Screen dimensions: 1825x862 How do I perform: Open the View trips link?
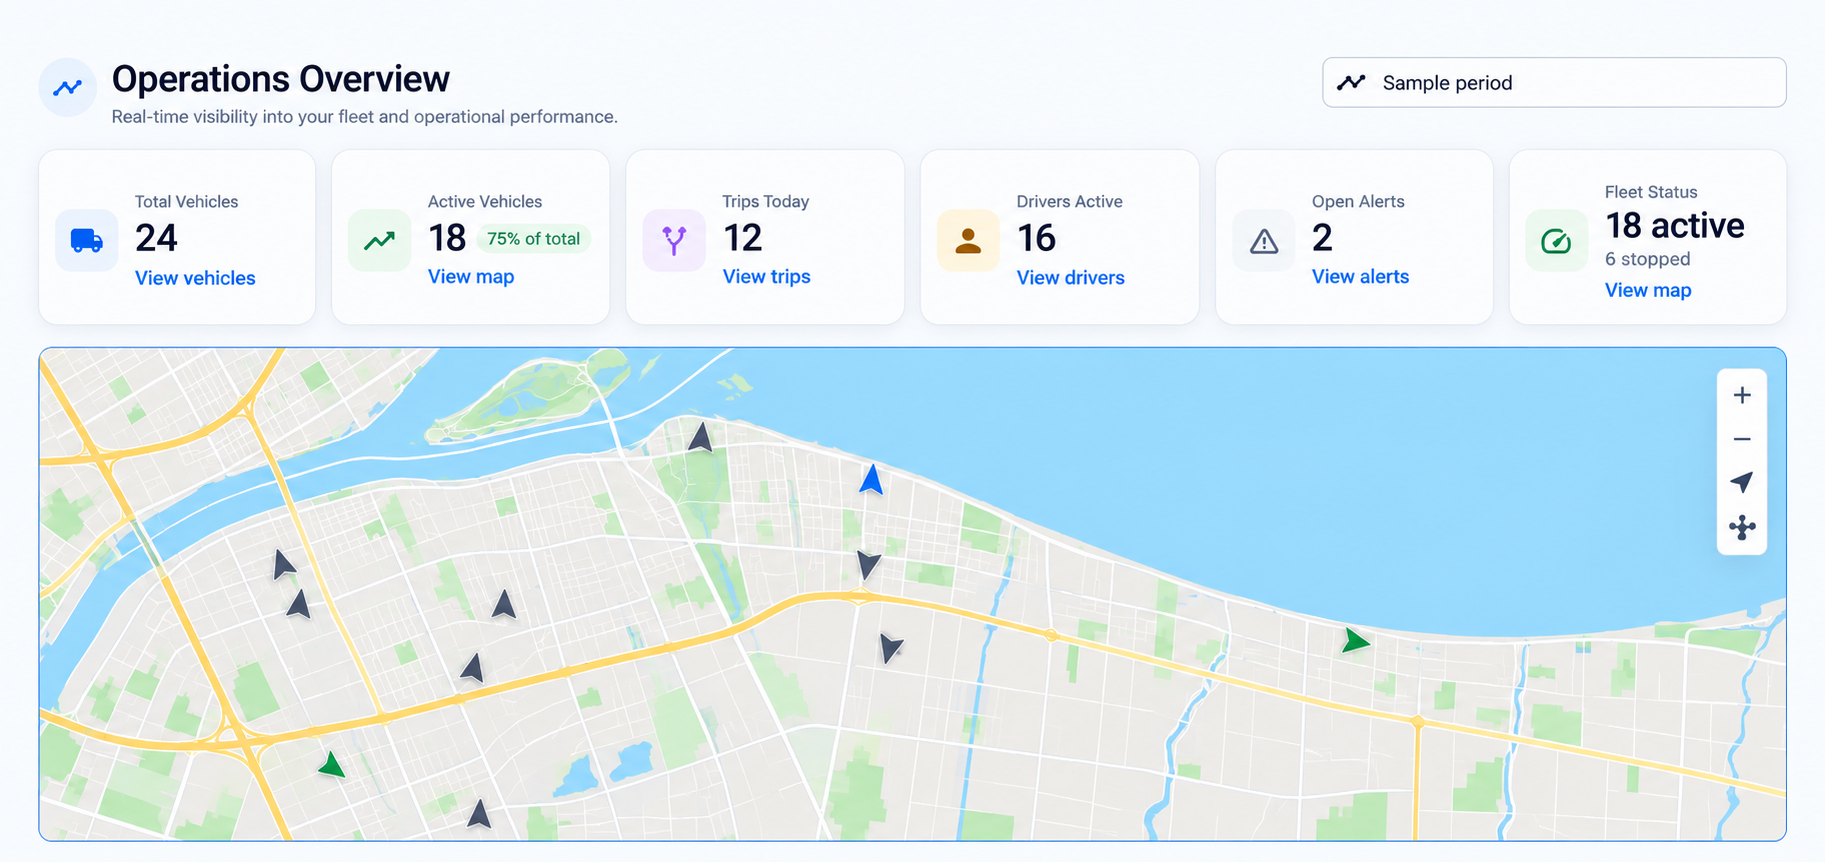[x=766, y=277]
